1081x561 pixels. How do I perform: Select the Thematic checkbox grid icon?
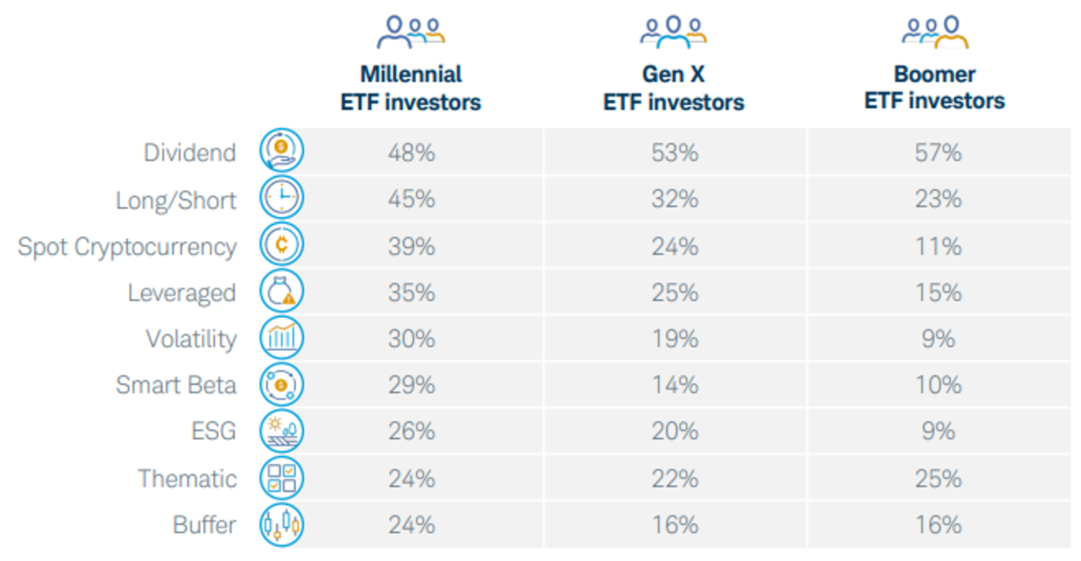pyautogui.click(x=281, y=478)
